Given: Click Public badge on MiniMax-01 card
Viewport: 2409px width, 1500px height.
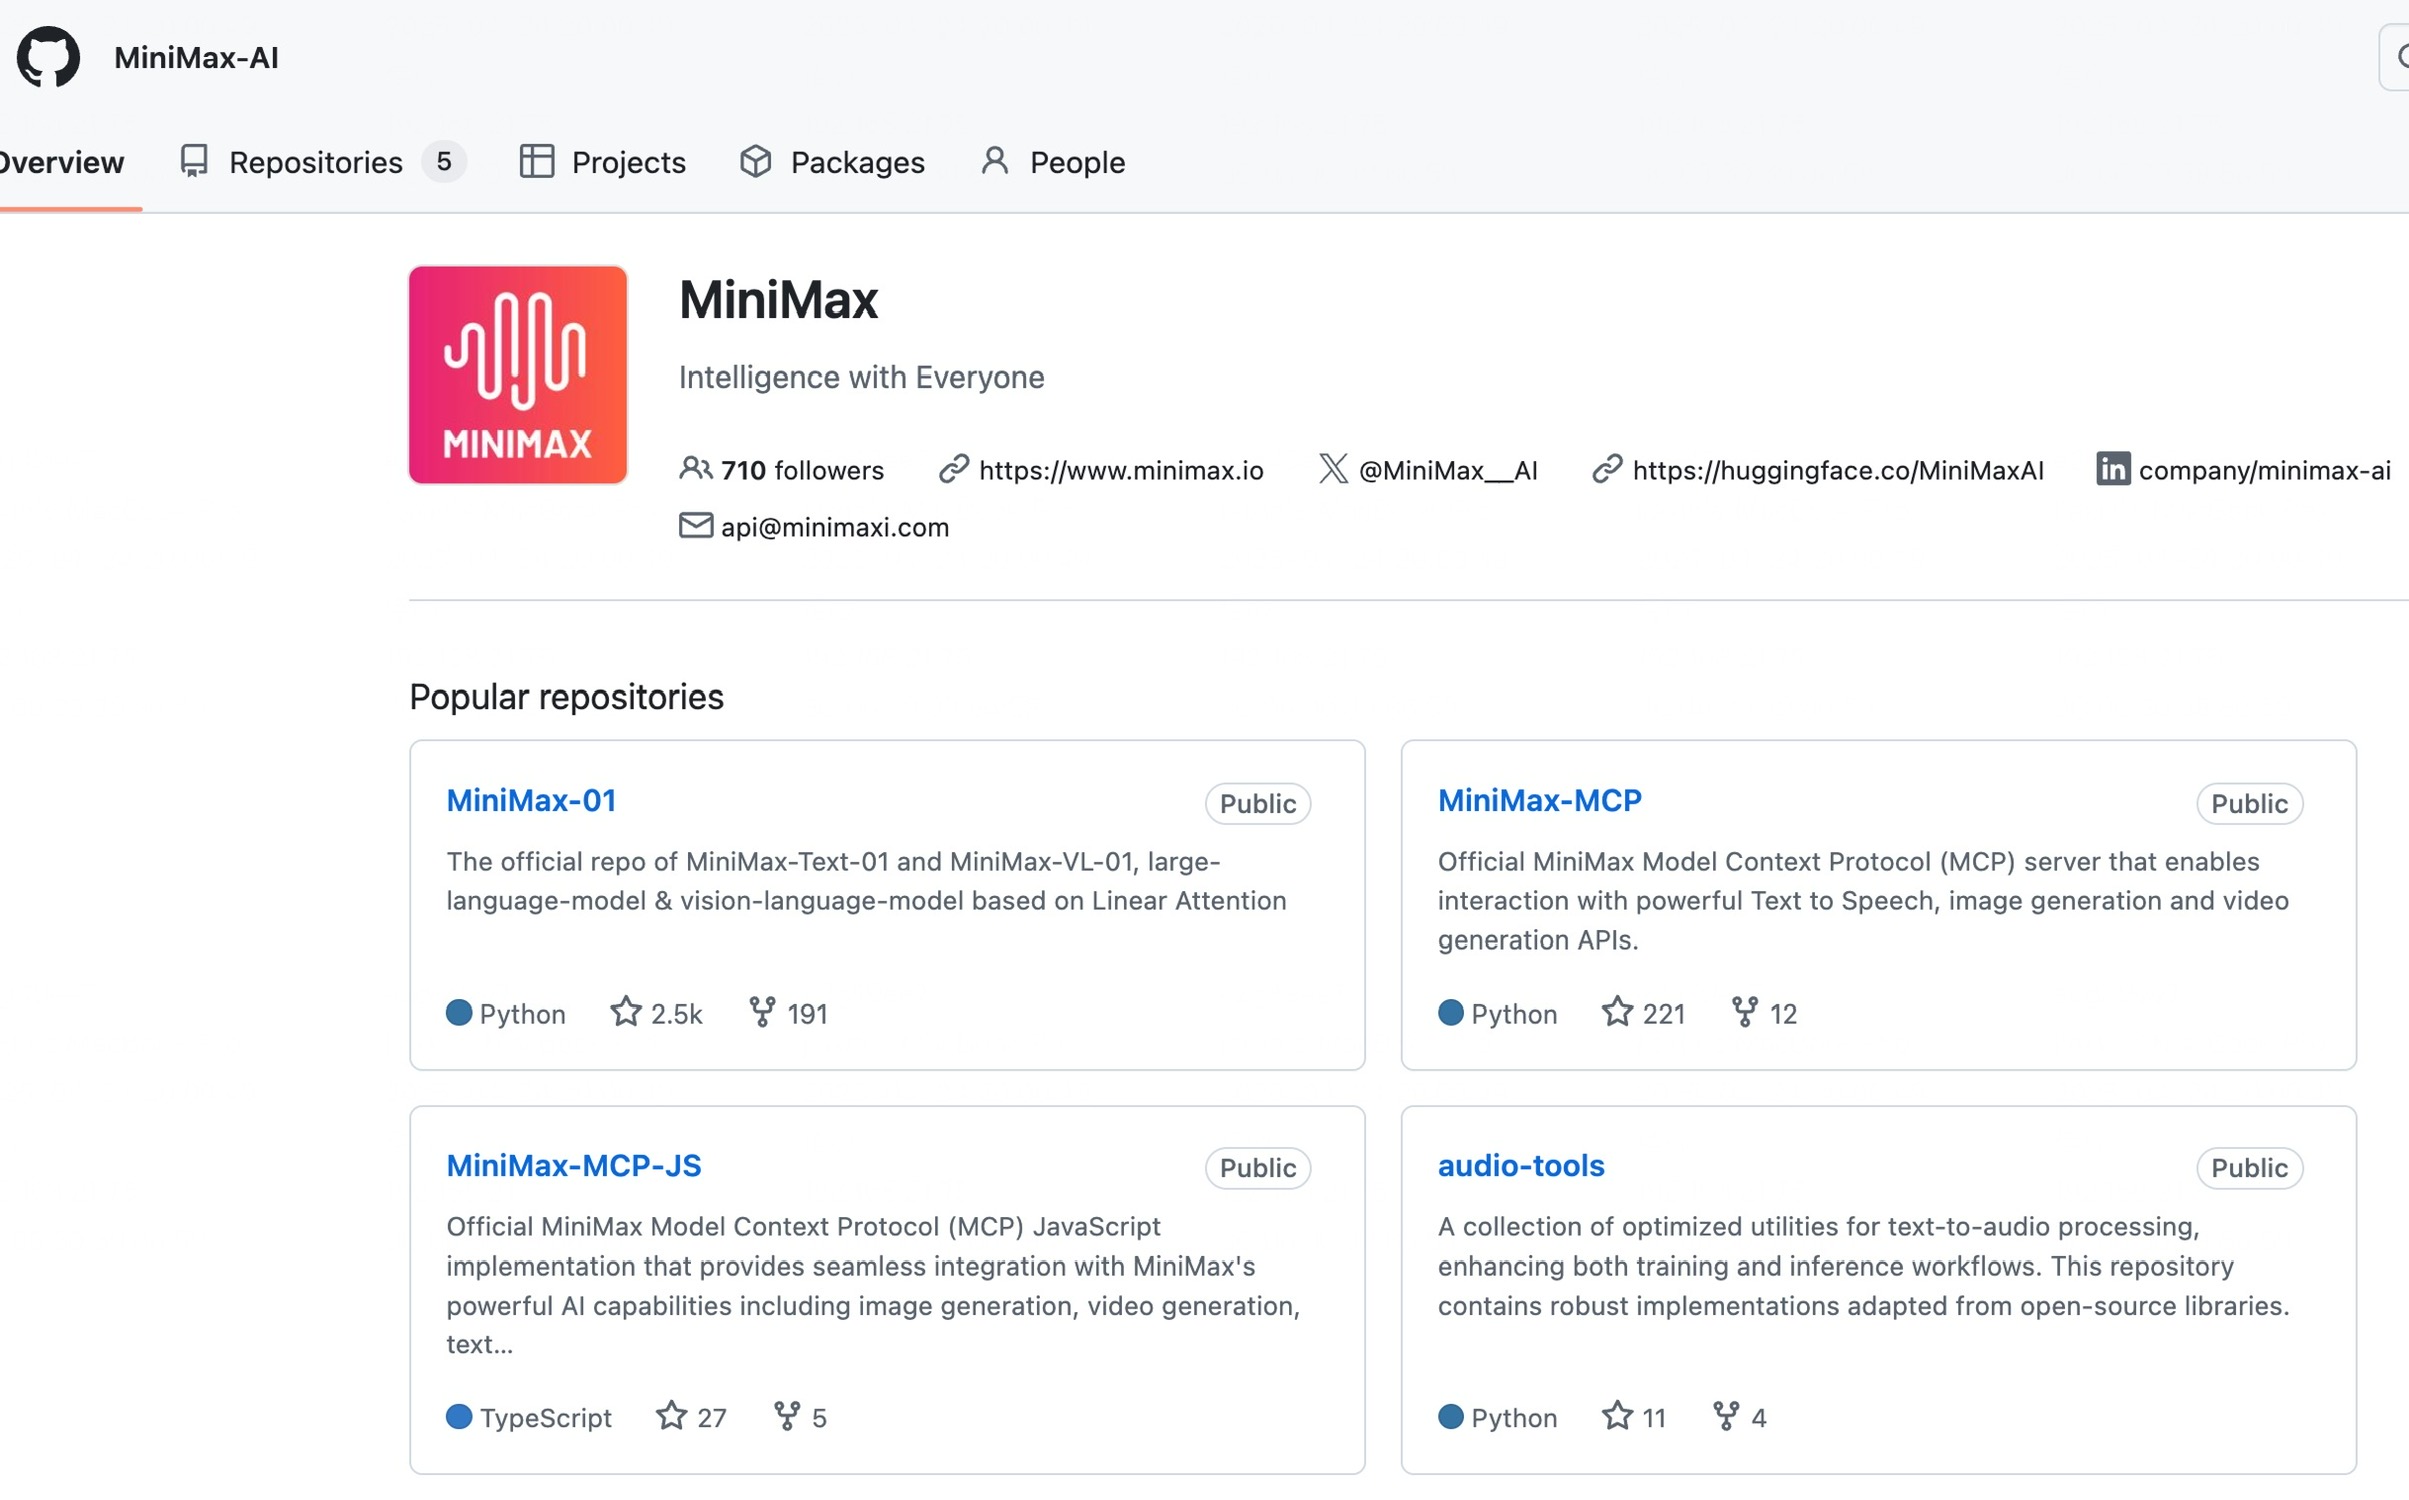Looking at the screenshot, I should coord(1258,804).
